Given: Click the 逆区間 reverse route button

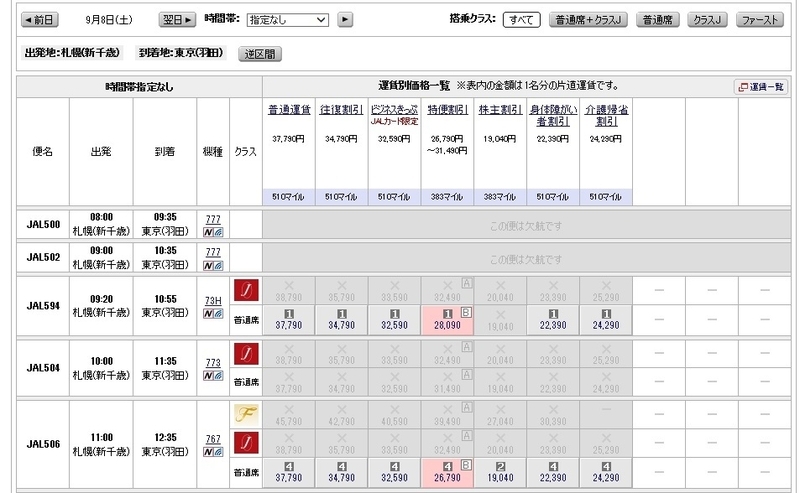Looking at the screenshot, I should pos(260,54).
